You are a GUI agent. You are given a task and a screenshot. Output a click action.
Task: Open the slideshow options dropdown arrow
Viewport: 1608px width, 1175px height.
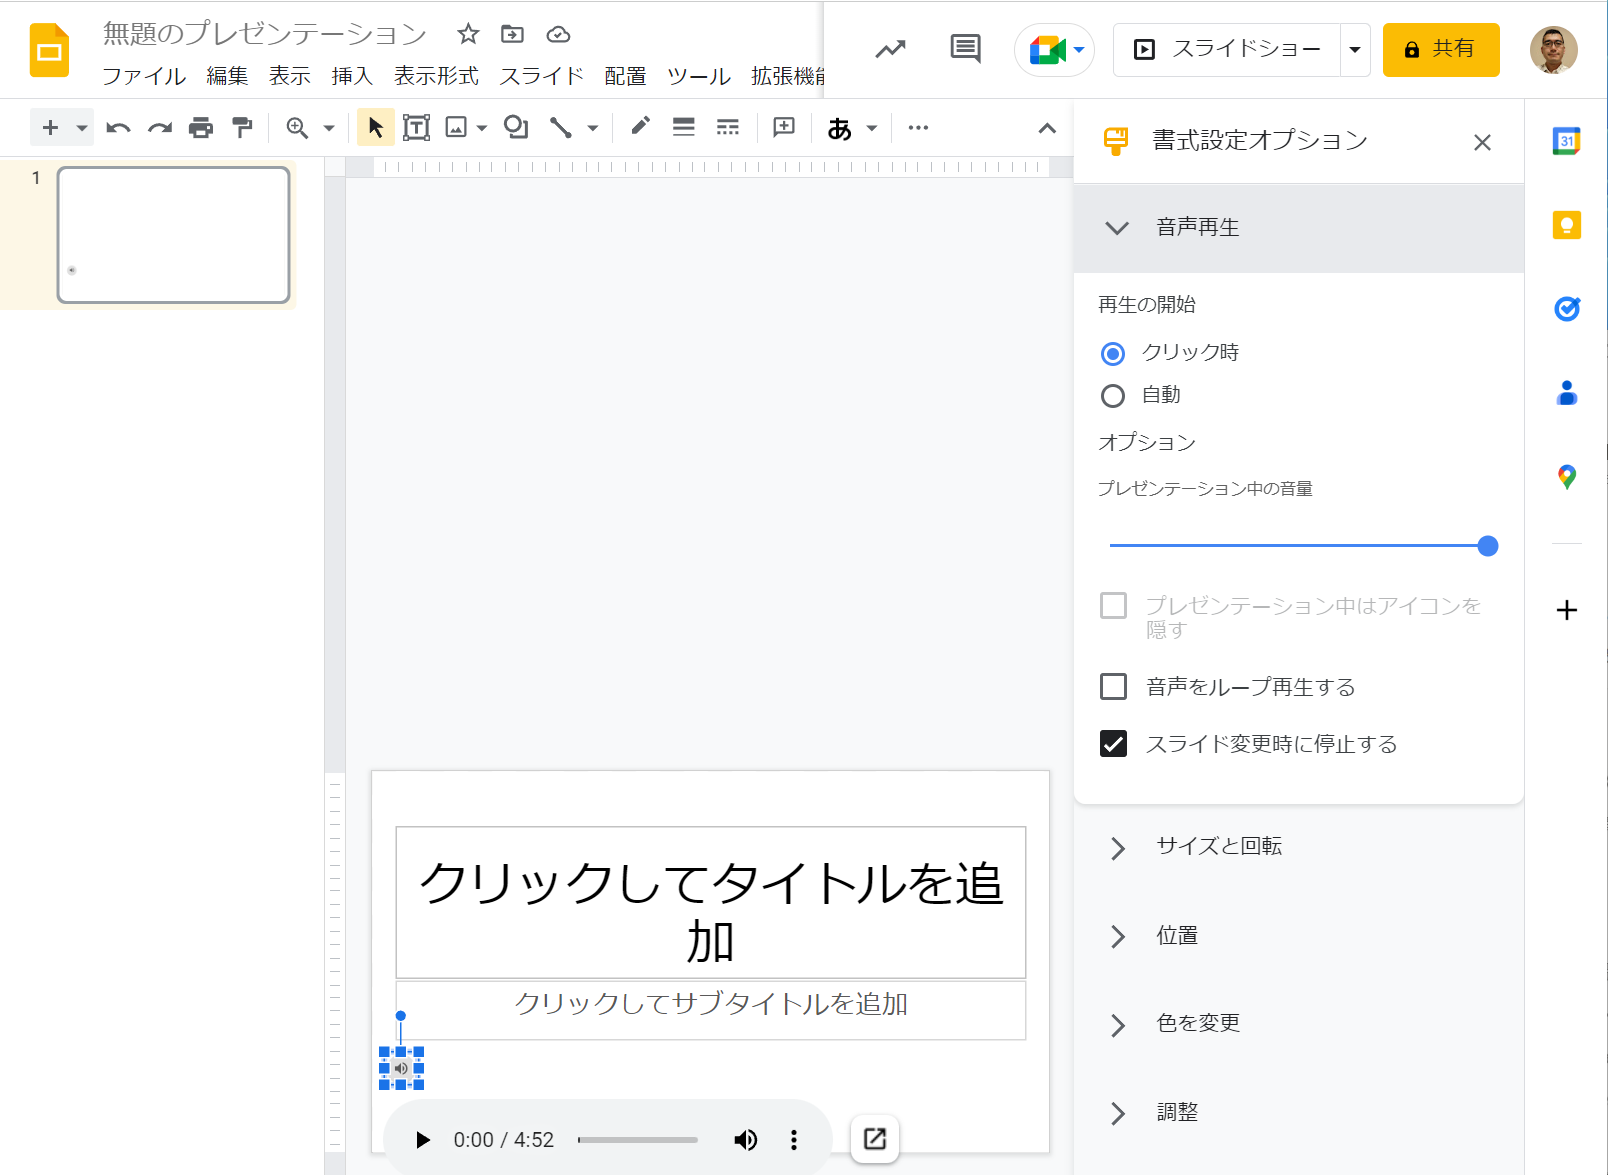click(x=1355, y=49)
